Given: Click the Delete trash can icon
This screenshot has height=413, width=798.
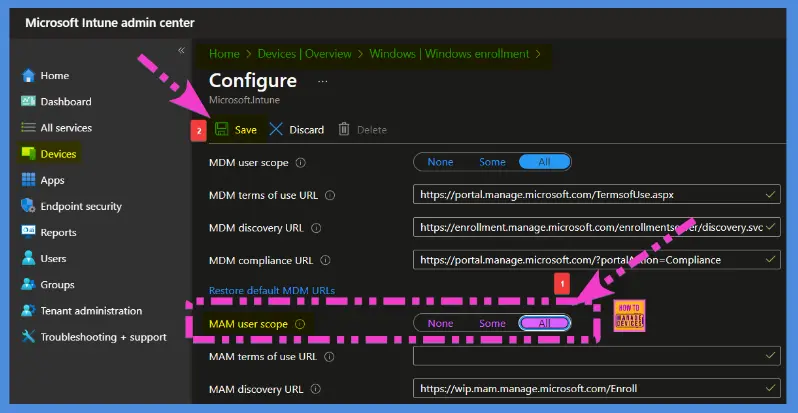Looking at the screenshot, I should (344, 129).
